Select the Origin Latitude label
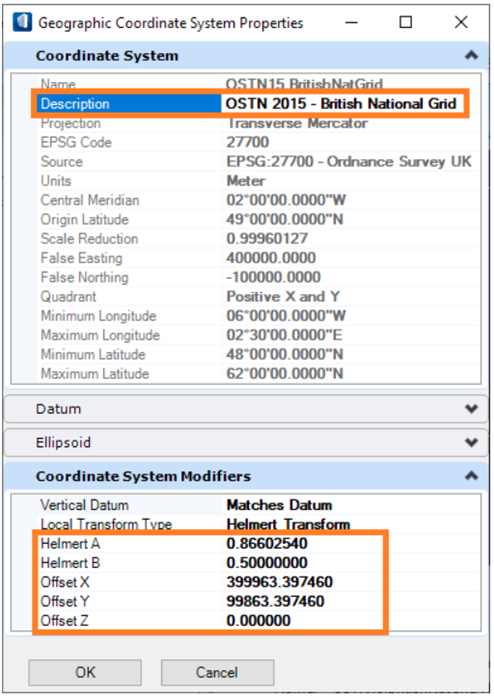494x699 pixels. pyautogui.click(x=84, y=219)
